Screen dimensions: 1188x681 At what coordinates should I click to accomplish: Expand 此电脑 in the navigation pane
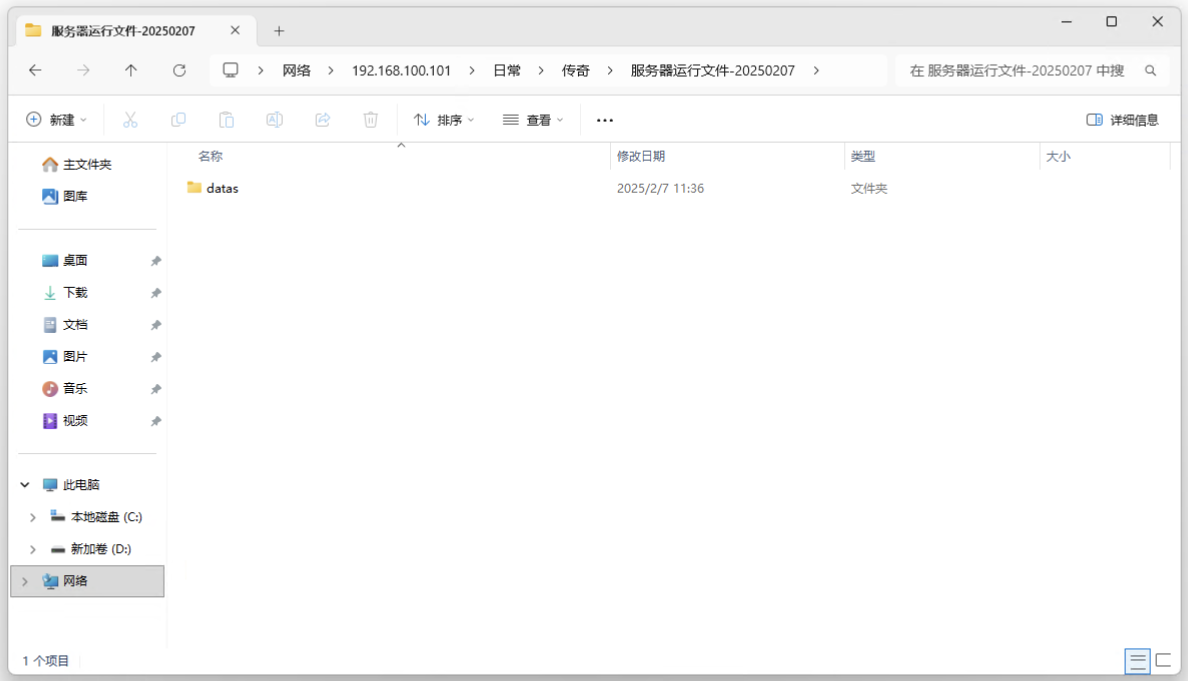click(24, 484)
